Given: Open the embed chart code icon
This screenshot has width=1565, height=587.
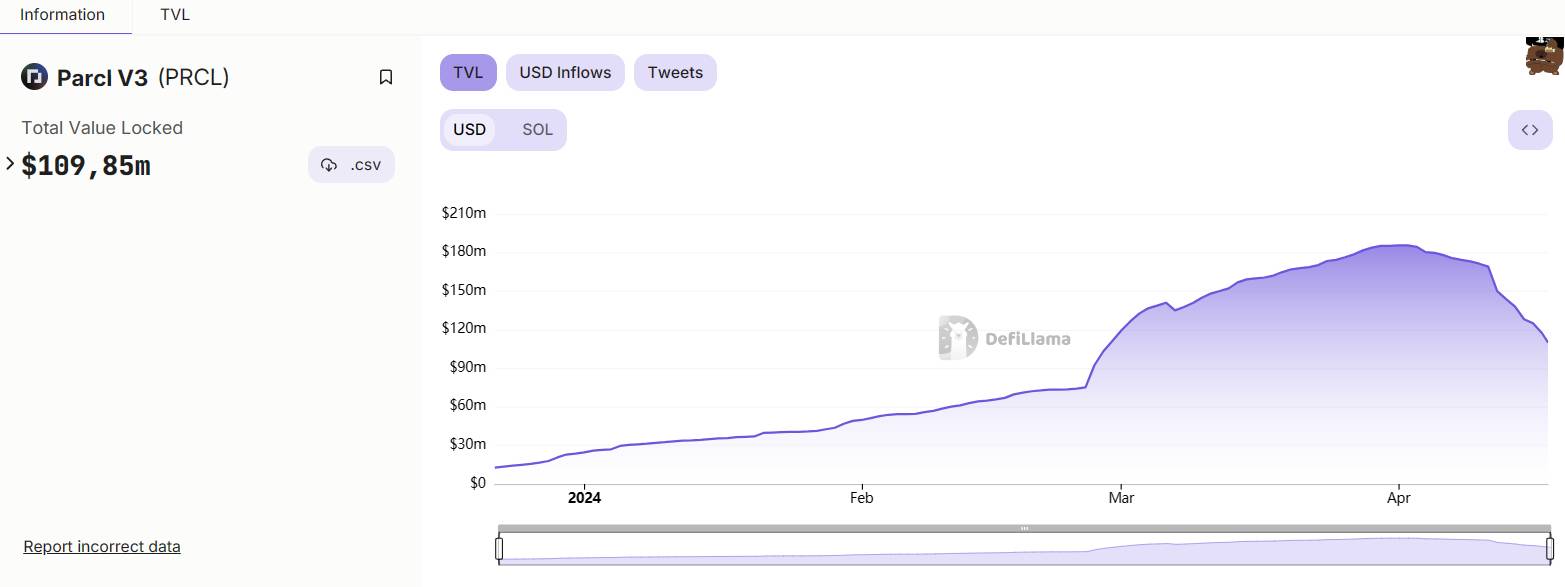Looking at the screenshot, I should tap(1530, 130).
